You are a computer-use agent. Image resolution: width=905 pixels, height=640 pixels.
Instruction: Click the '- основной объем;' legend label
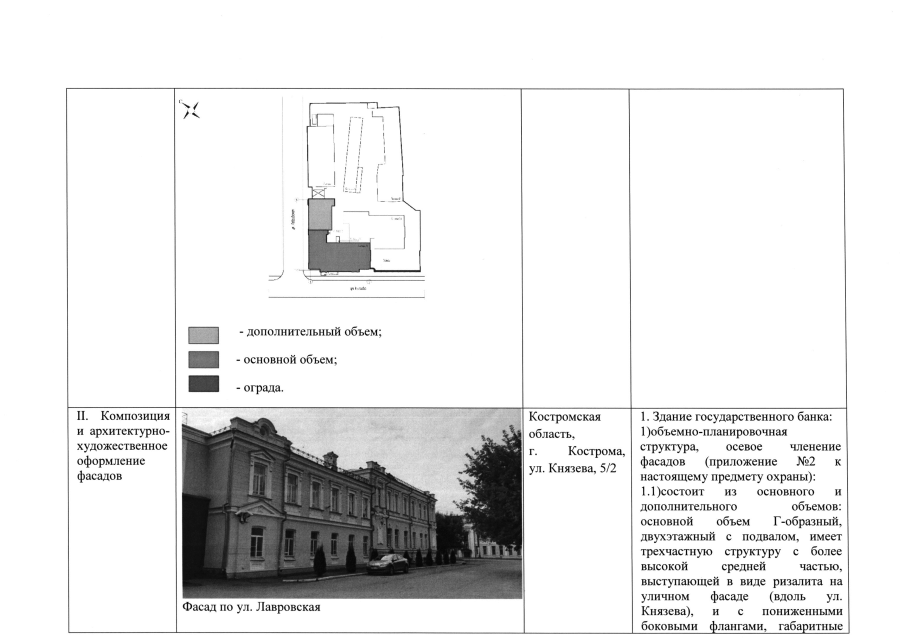(x=286, y=359)
